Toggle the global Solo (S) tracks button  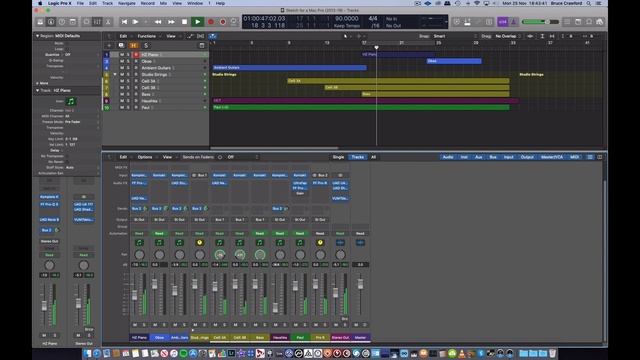click(146, 45)
